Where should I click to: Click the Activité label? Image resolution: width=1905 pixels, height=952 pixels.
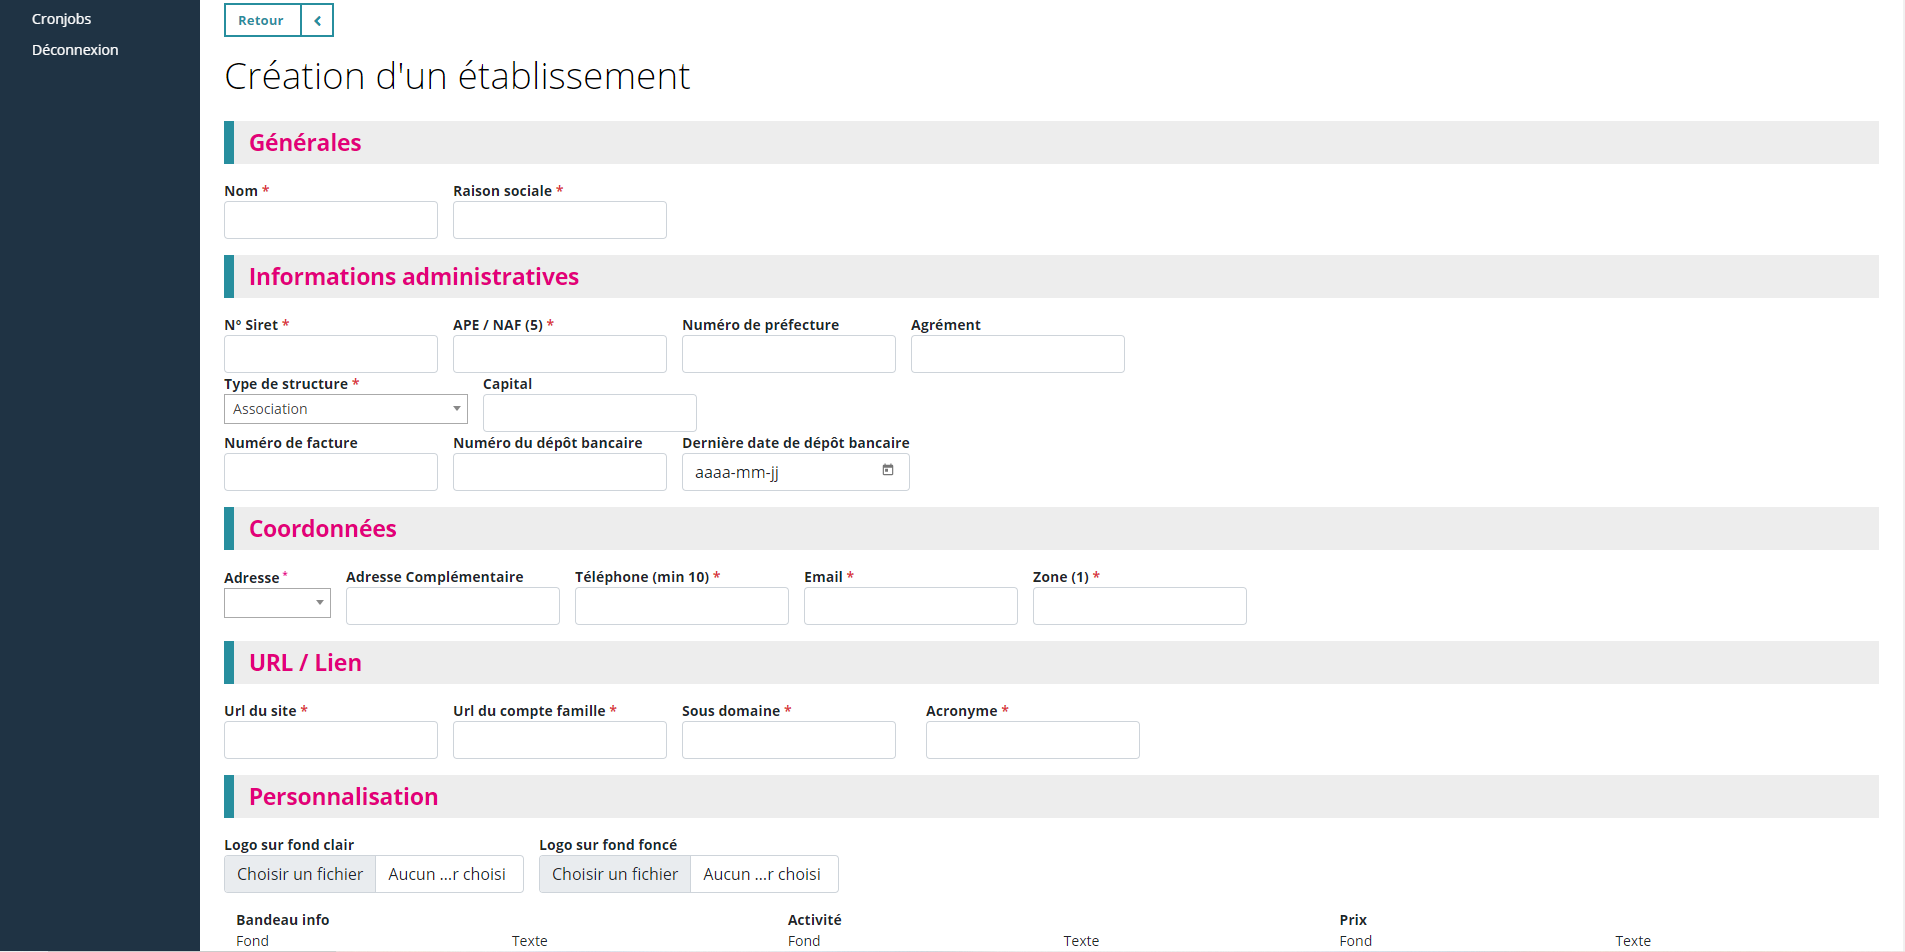pyautogui.click(x=815, y=920)
